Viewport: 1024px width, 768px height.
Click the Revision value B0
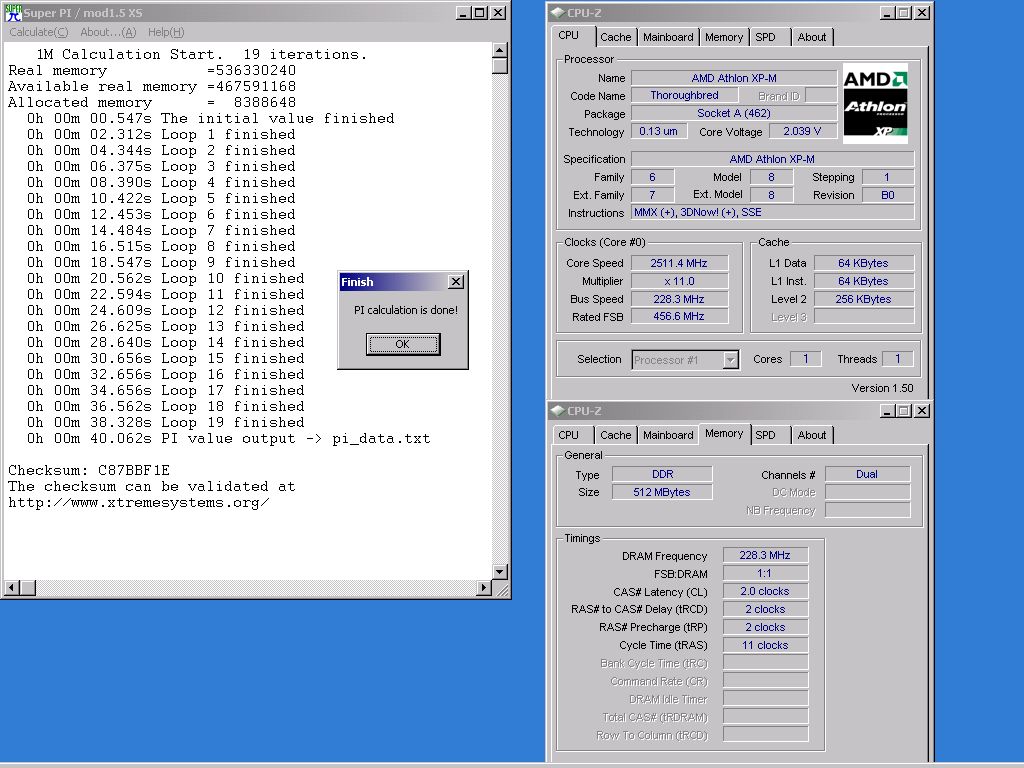[x=888, y=195]
